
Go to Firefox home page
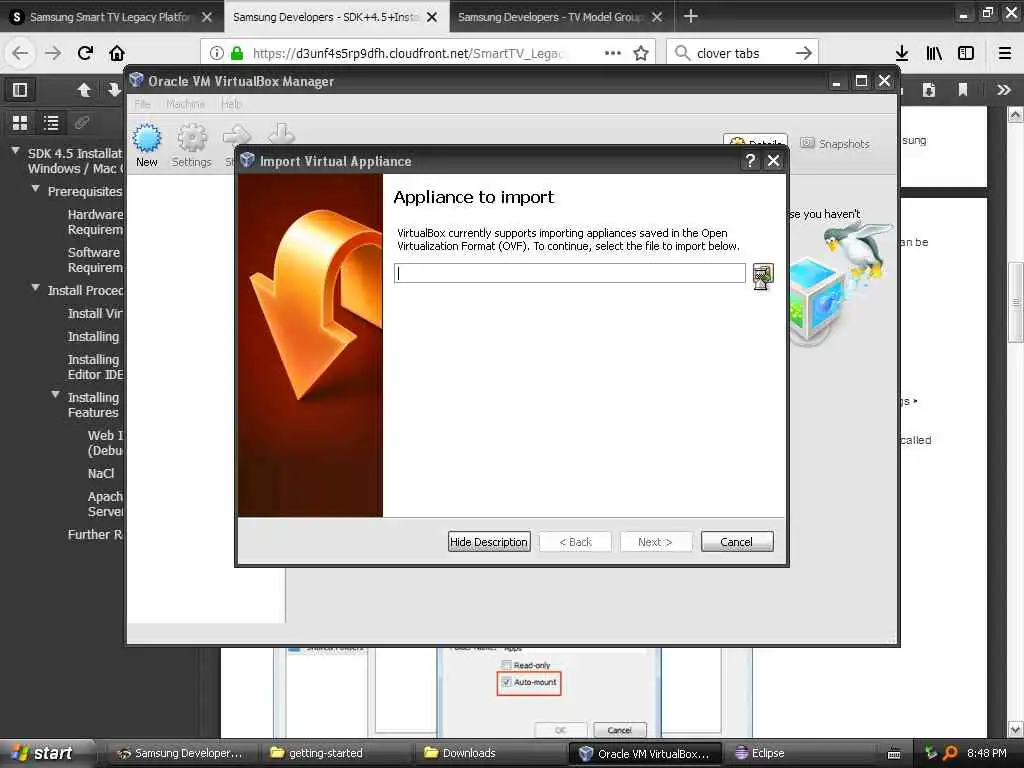(x=117, y=53)
